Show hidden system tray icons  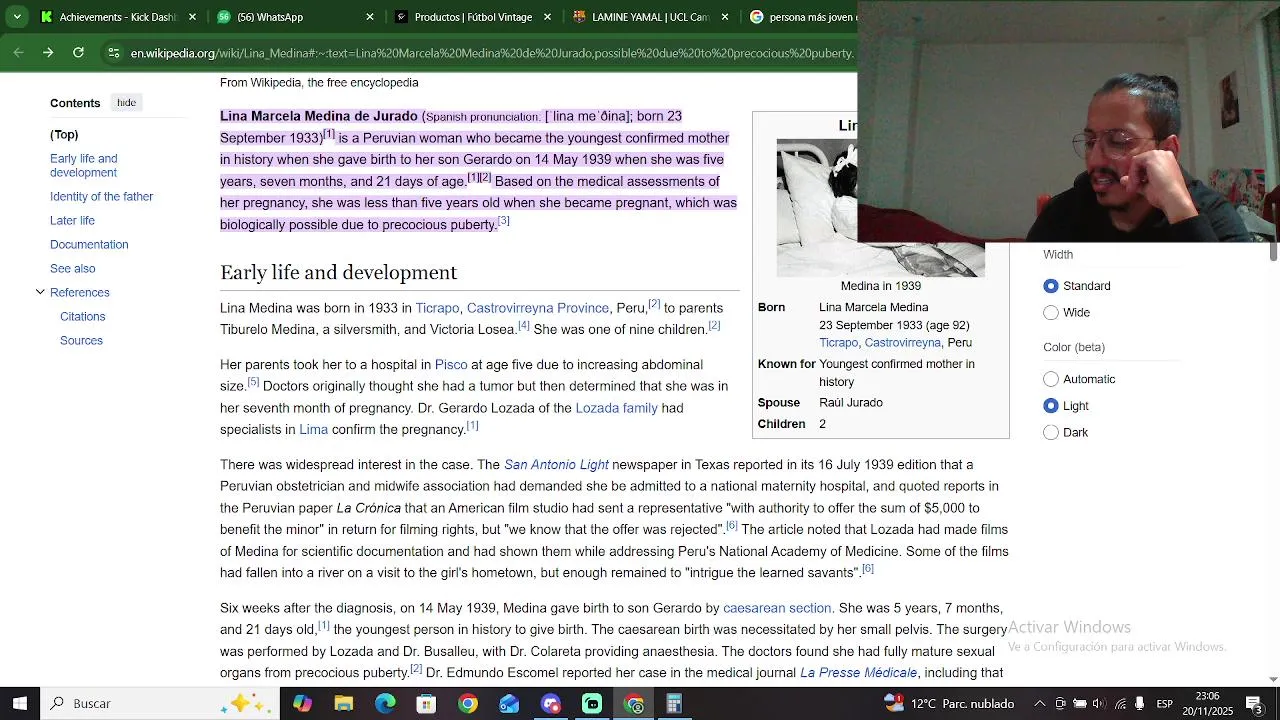[x=1040, y=704]
